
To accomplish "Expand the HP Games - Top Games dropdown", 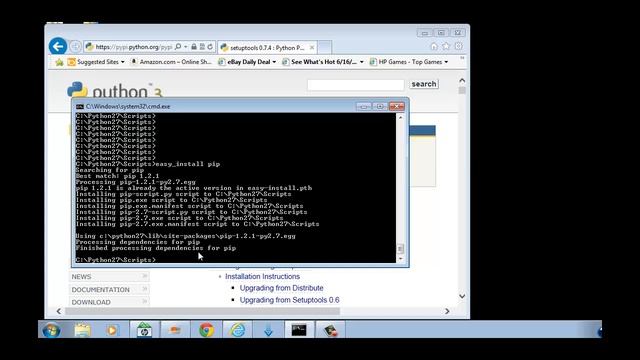I will pyautogui.click(x=446, y=62).
